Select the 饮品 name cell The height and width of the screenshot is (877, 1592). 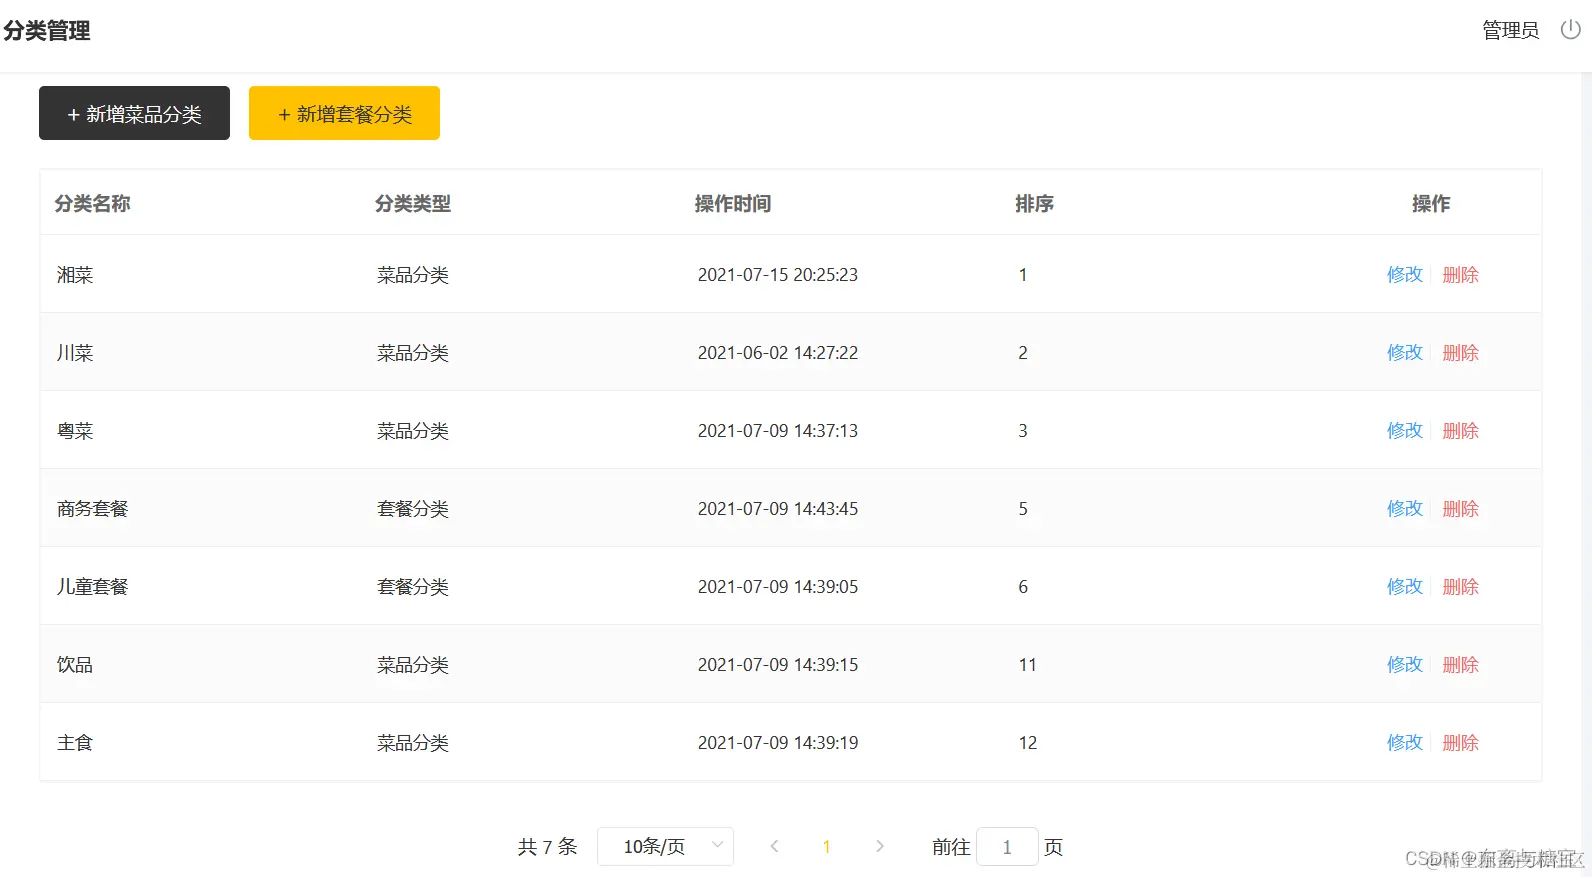pyautogui.click(x=75, y=664)
